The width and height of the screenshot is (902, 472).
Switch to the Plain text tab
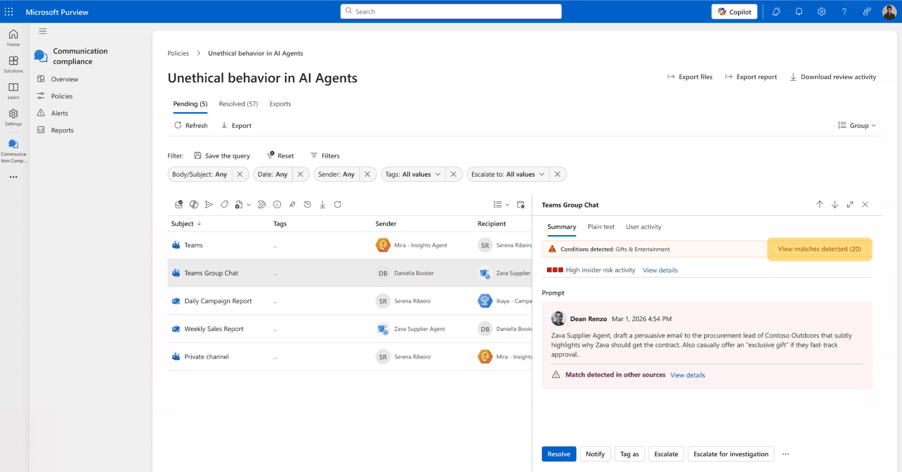[x=601, y=227]
